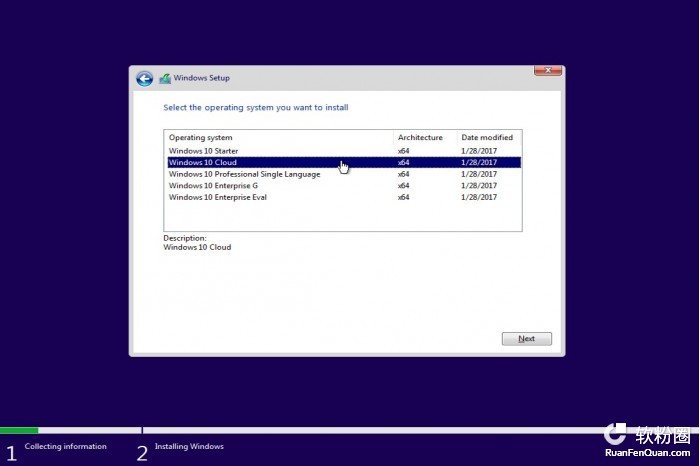Viewport: 700px width, 466px height.
Task: Click the Windows Setup title icon
Action: coord(165,79)
